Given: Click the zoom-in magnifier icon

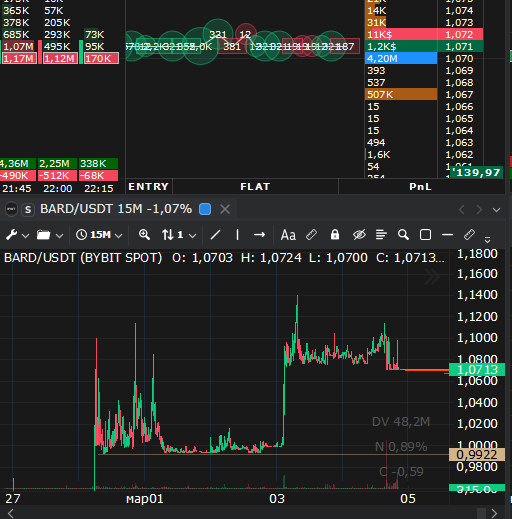Looking at the screenshot, I should click(x=144, y=235).
